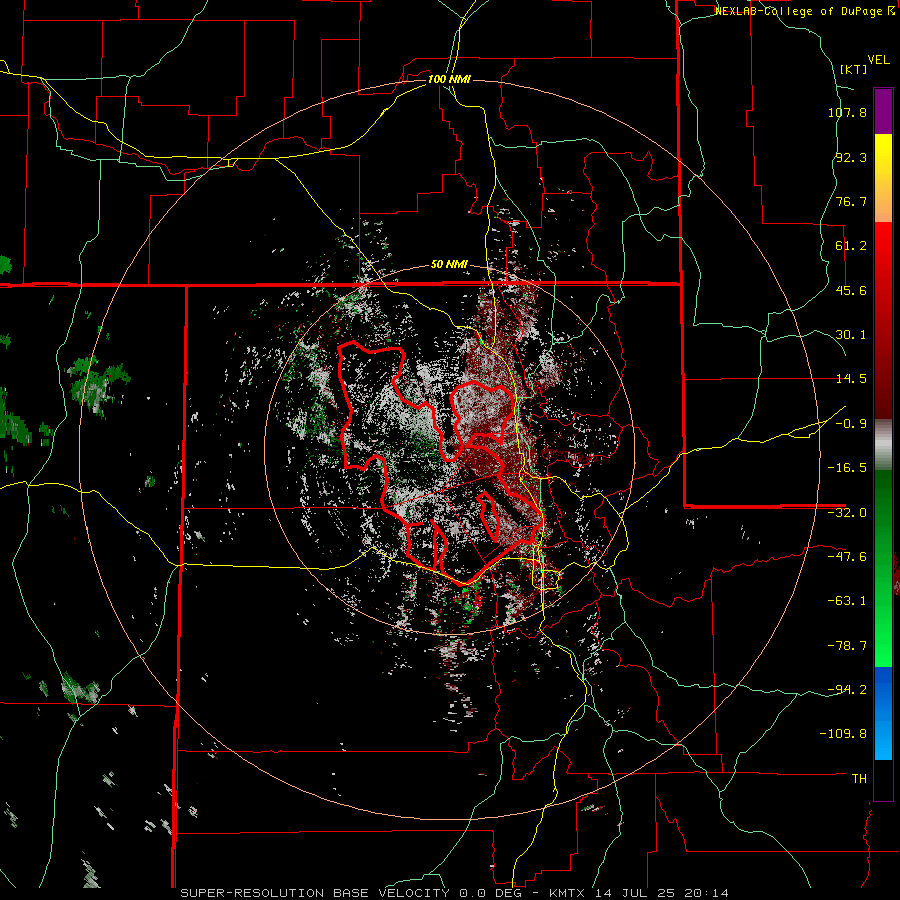Click the 107.8 velocity scale value
Image resolution: width=900 pixels, height=900 pixels.
[x=847, y=112]
